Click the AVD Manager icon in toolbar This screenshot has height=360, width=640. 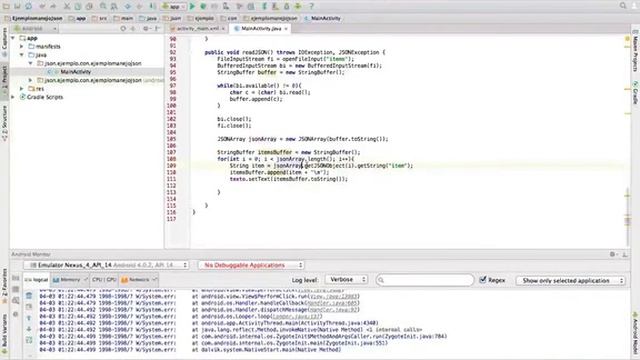click(276, 6)
